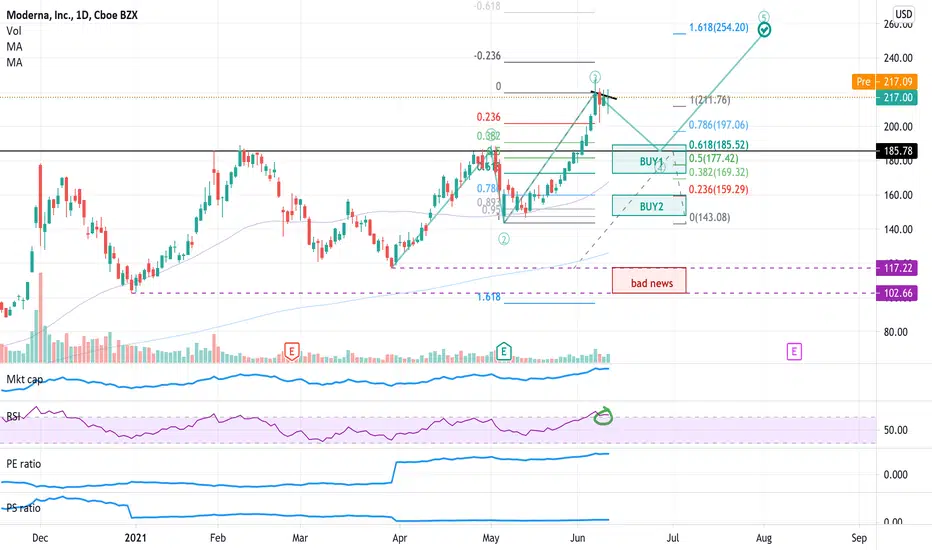
Task: Click the 80.00 price axis value
Action: (896, 332)
